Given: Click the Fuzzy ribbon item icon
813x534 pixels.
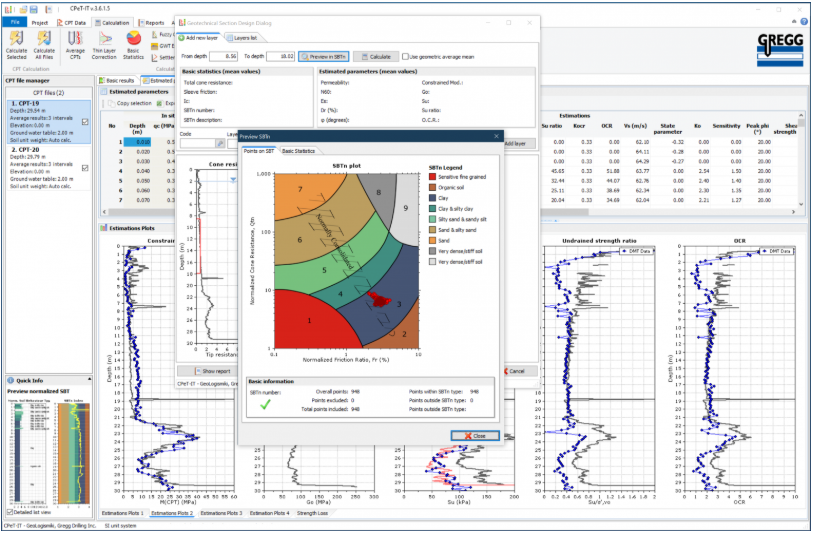Looking at the screenshot, I should pos(155,34).
